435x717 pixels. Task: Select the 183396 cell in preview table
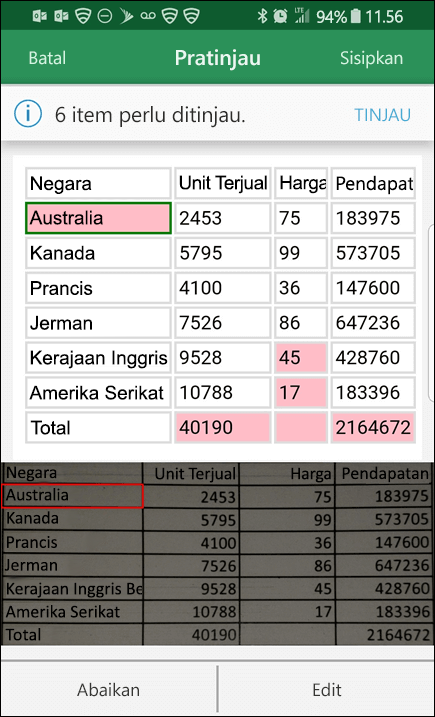click(x=373, y=392)
